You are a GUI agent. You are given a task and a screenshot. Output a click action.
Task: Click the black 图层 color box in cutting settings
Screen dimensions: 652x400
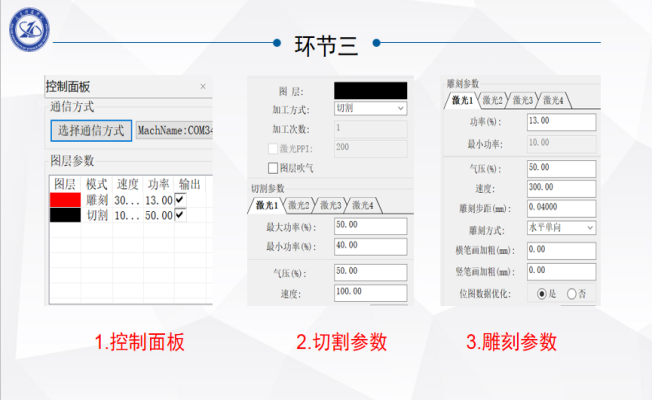pos(370,89)
